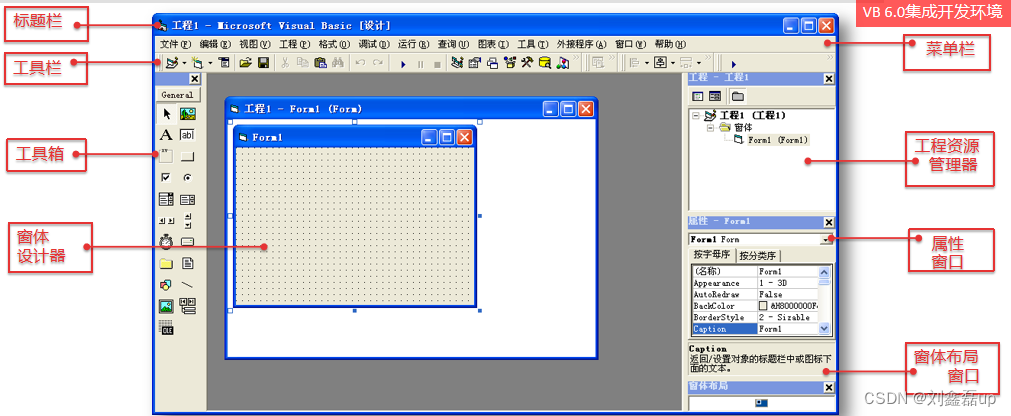Select the OptionButton control in toolbox
The width and height of the screenshot is (1011, 416).
tap(188, 177)
